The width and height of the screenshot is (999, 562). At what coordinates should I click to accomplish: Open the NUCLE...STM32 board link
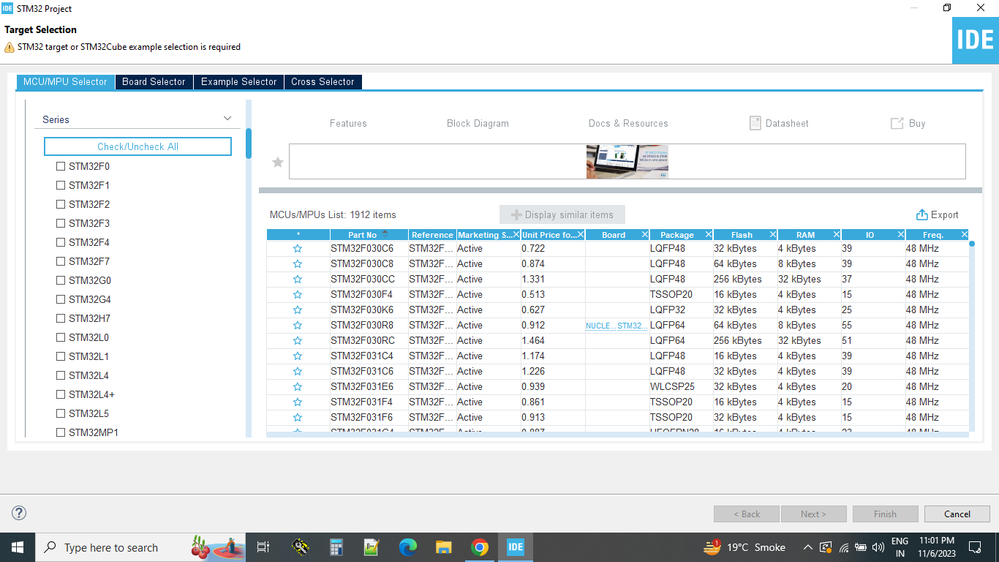coord(616,326)
